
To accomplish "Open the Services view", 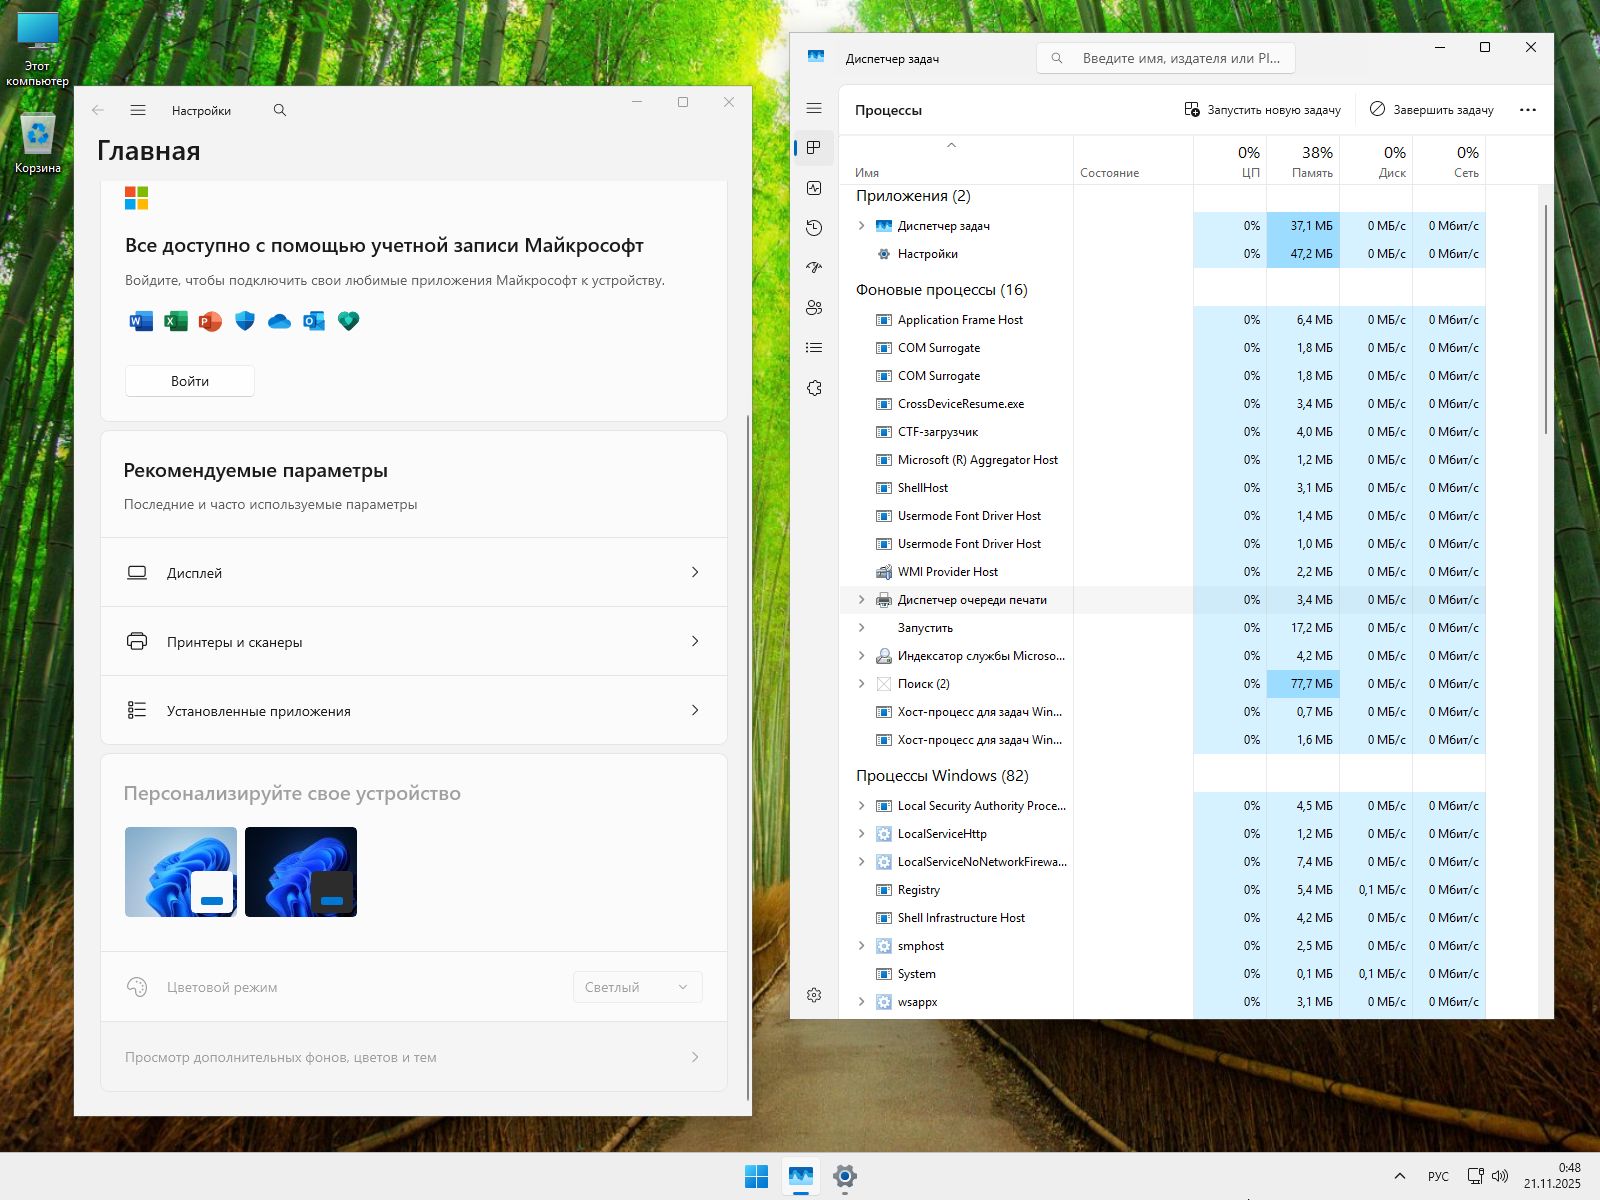I will click(814, 387).
